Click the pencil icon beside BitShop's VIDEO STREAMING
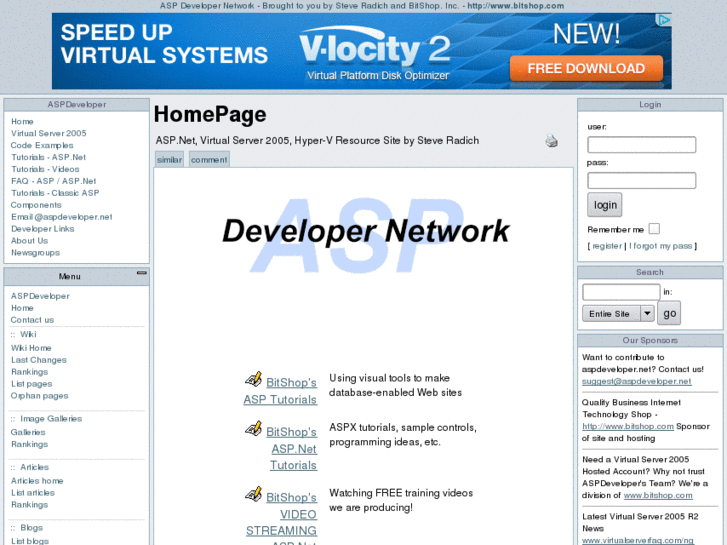The height and width of the screenshot is (545, 727). click(254, 494)
